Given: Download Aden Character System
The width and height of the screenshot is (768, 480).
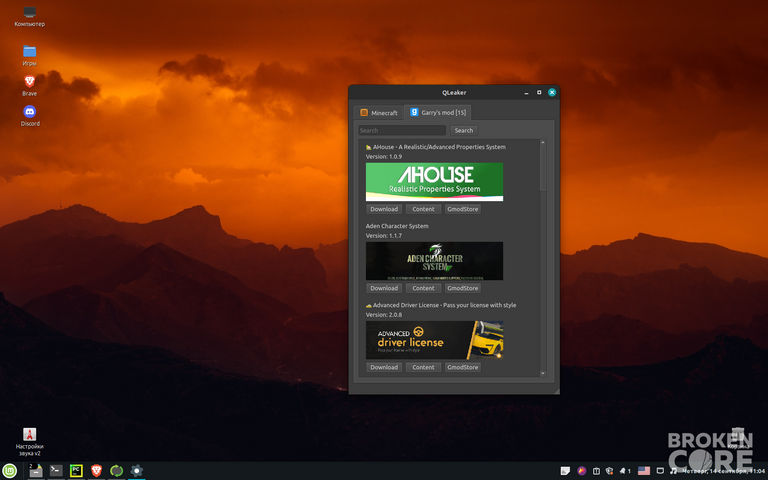Looking at the screenshot, I should coord(384,288).
